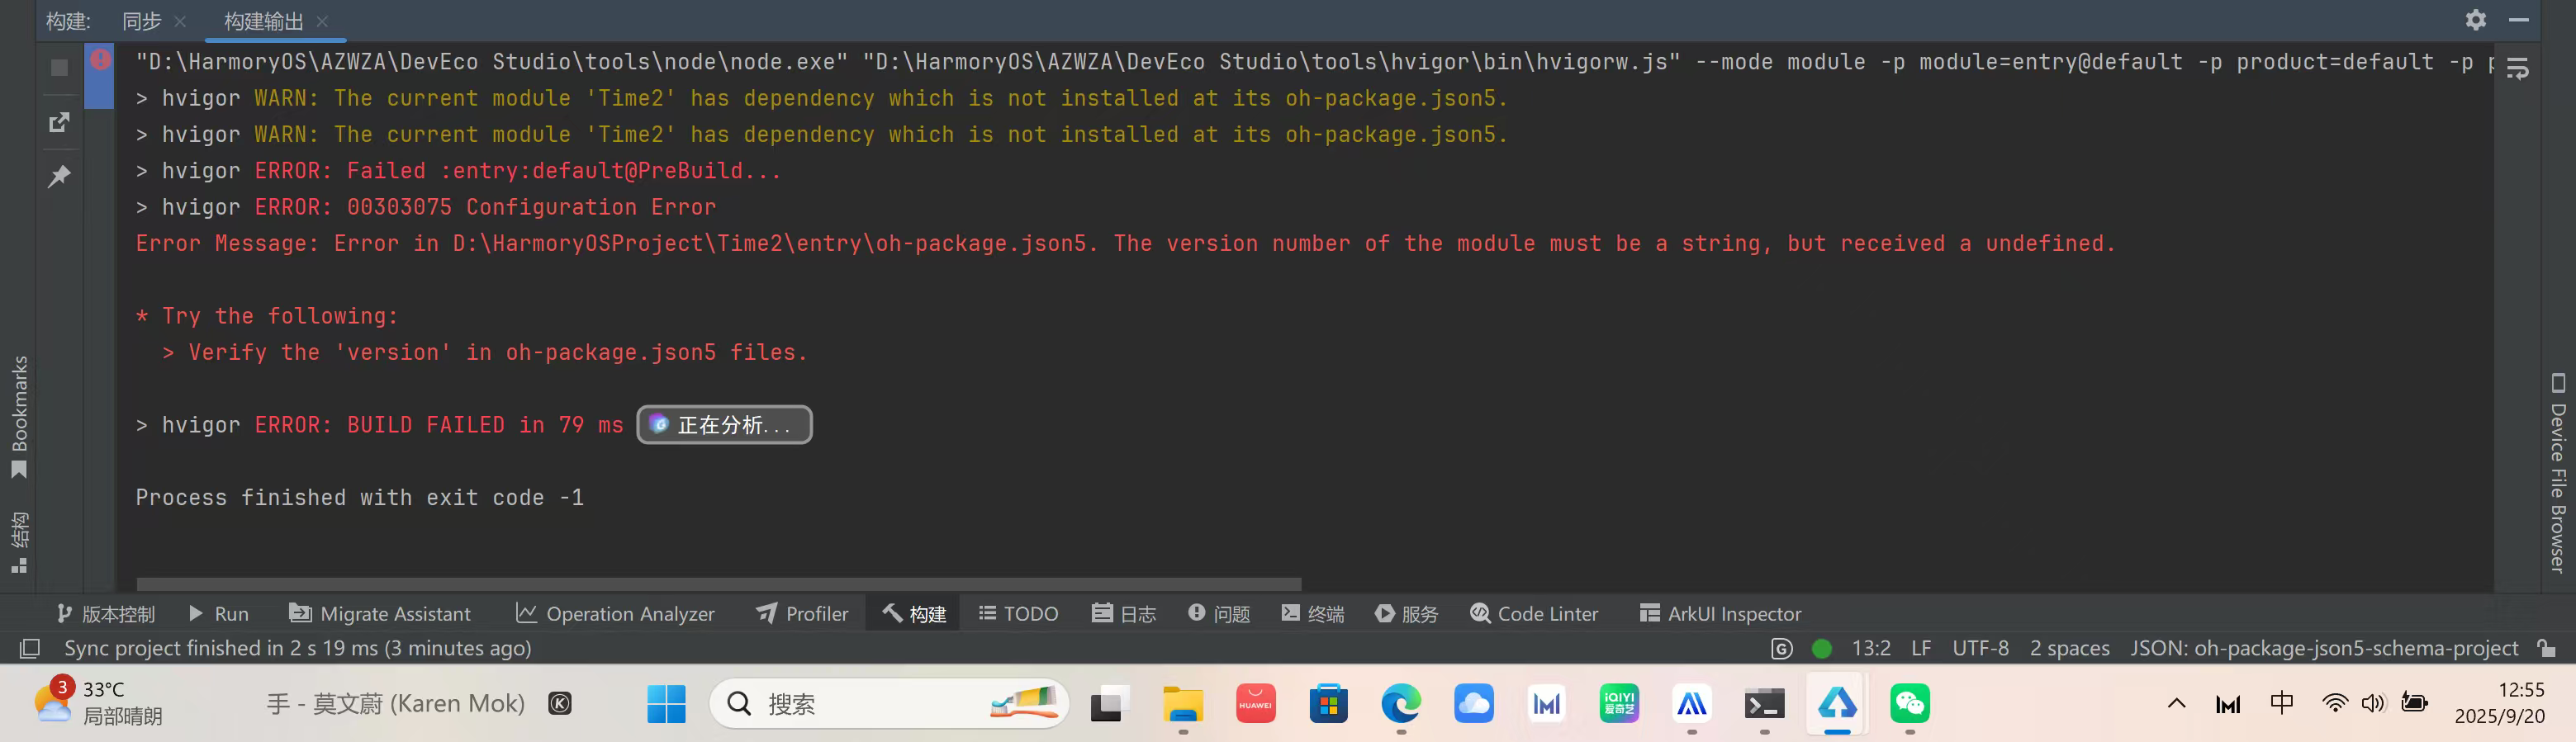Open Operation Analyzer tool window
This screenshot has width=2576, height=742.
(x=615, y=613)
